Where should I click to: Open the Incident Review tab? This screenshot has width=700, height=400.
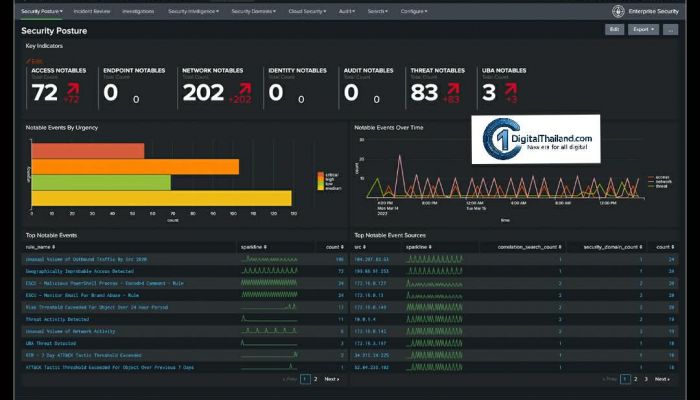point(92,11)
